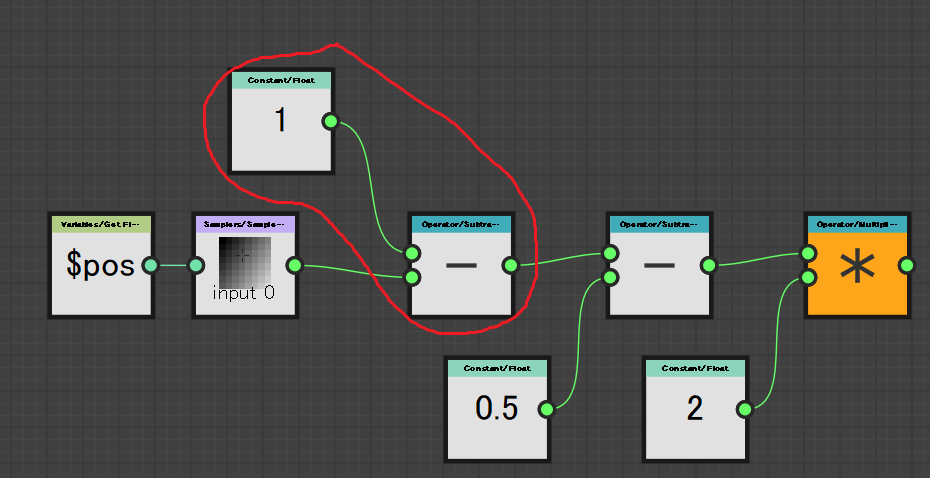Viewport: 930px width, 478px height.
Task: Click the output port of Float 1 node
Action: tap(331, 122)
